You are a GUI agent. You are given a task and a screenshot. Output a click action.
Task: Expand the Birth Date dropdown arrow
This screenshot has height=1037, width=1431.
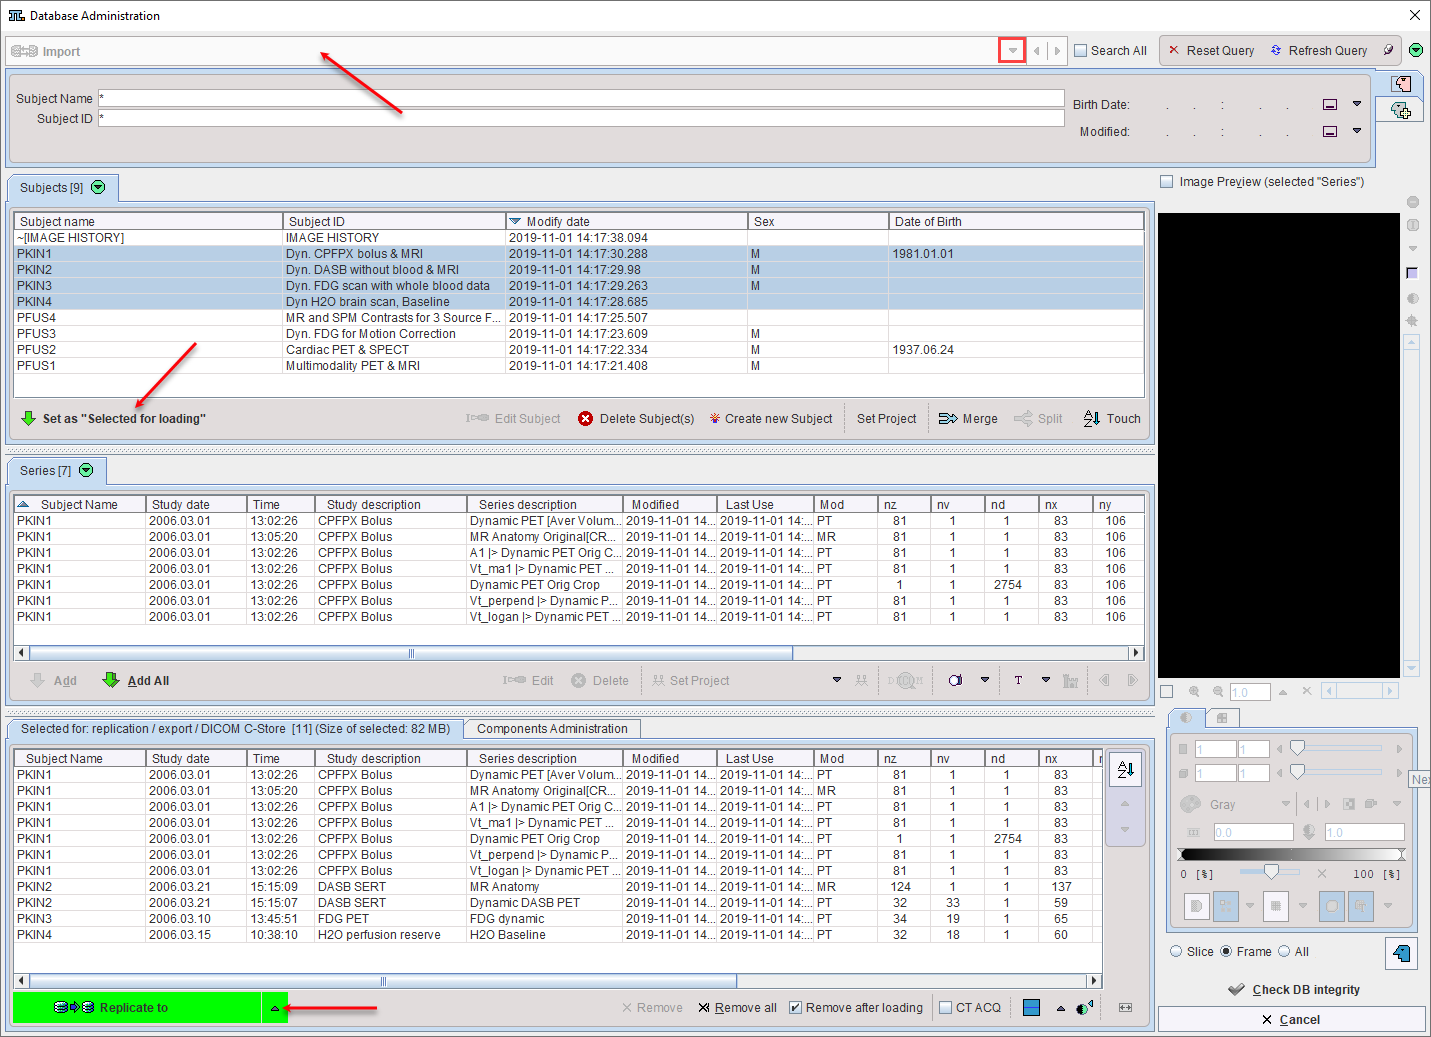(1357, 104)
